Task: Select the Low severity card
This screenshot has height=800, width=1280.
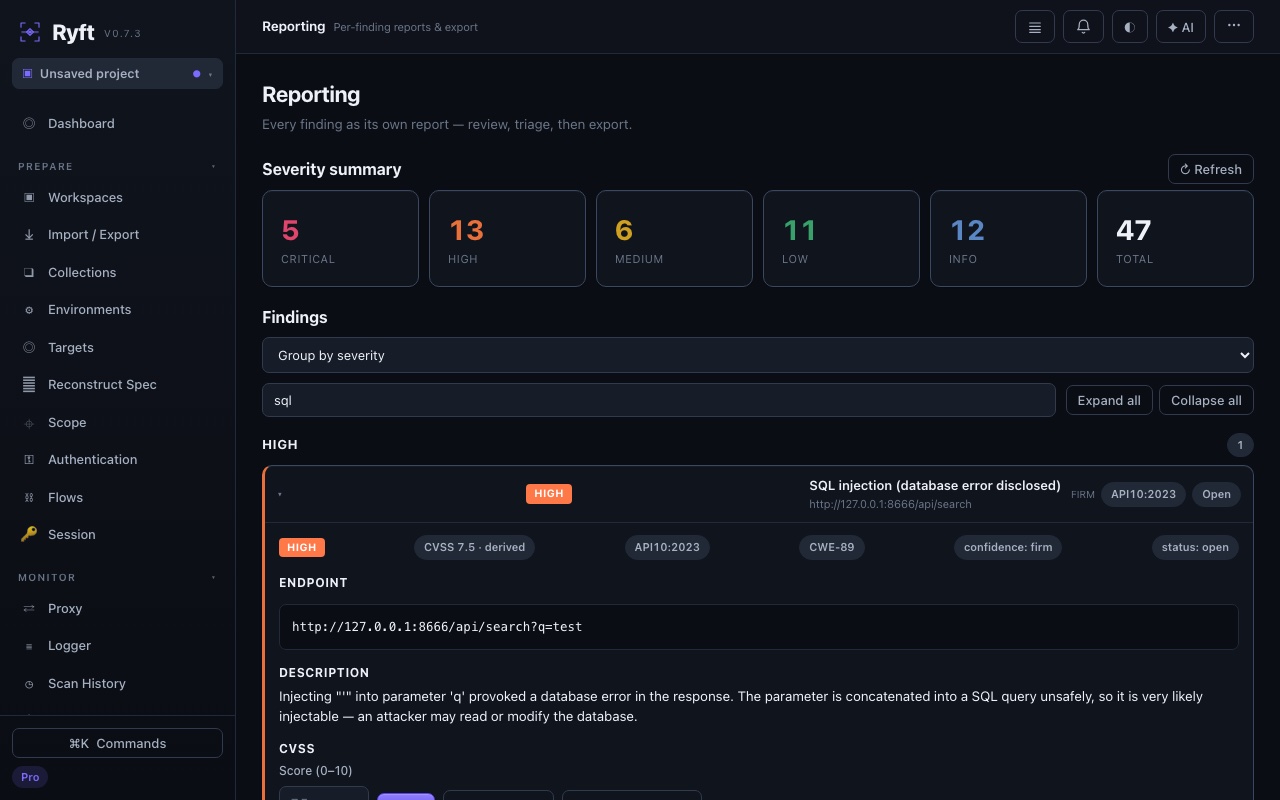Action: point(841,238)
